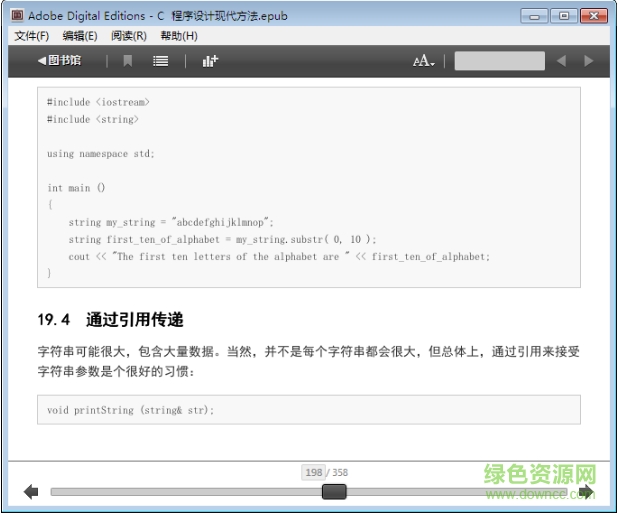Click the line using namespace std;
Viewport: 619px width, 513px height.
[101, 154]
